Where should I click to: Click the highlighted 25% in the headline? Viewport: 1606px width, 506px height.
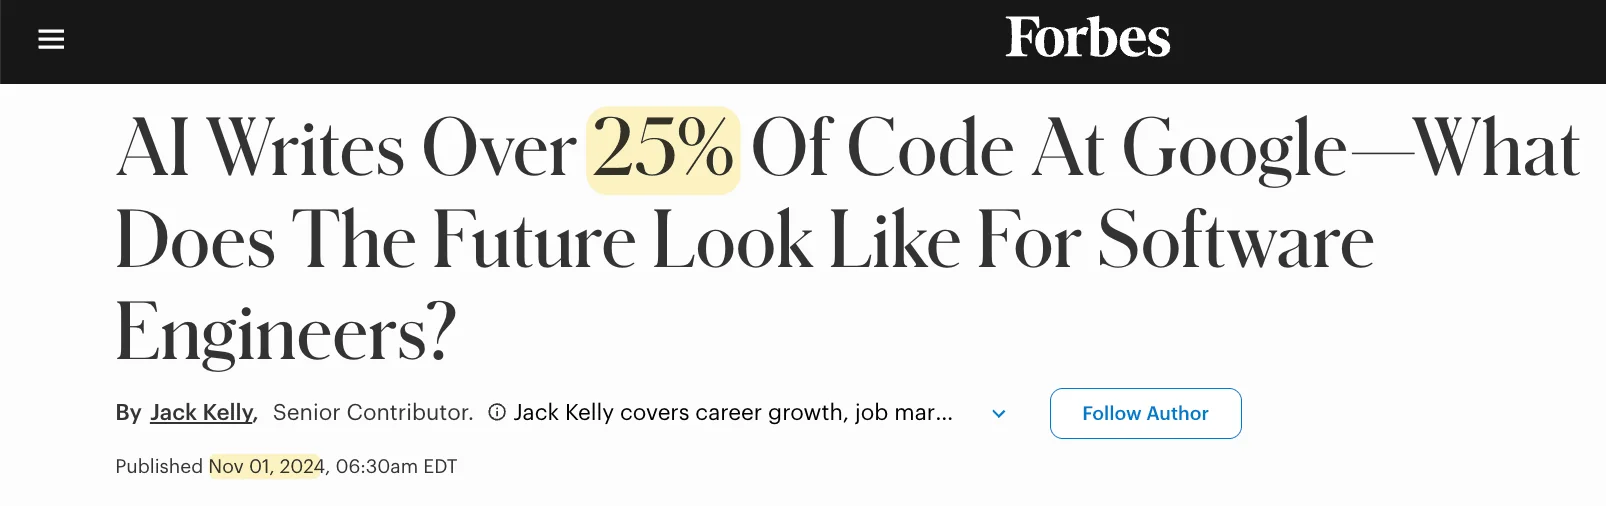point(663,150)
